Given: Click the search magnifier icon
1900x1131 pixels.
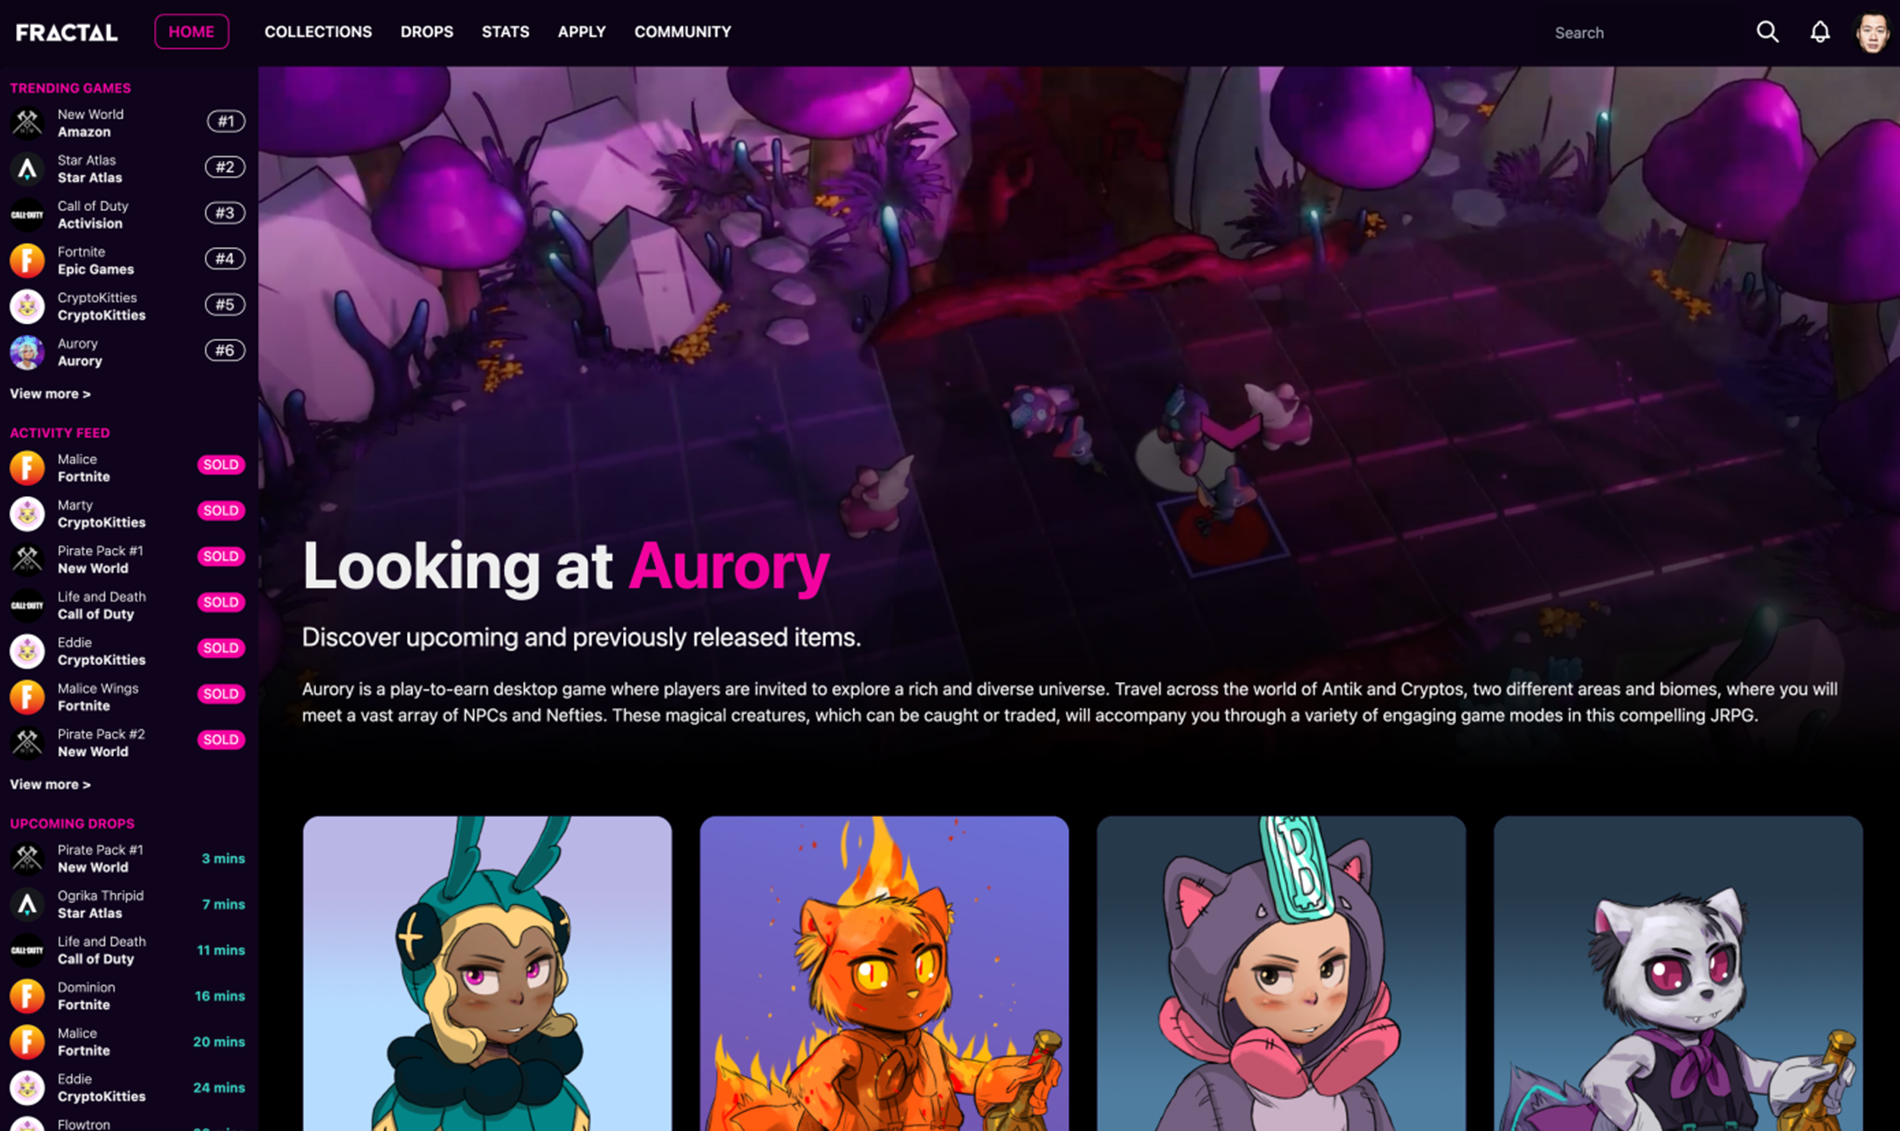Looking at the screenshot, I should (1767, 32).
